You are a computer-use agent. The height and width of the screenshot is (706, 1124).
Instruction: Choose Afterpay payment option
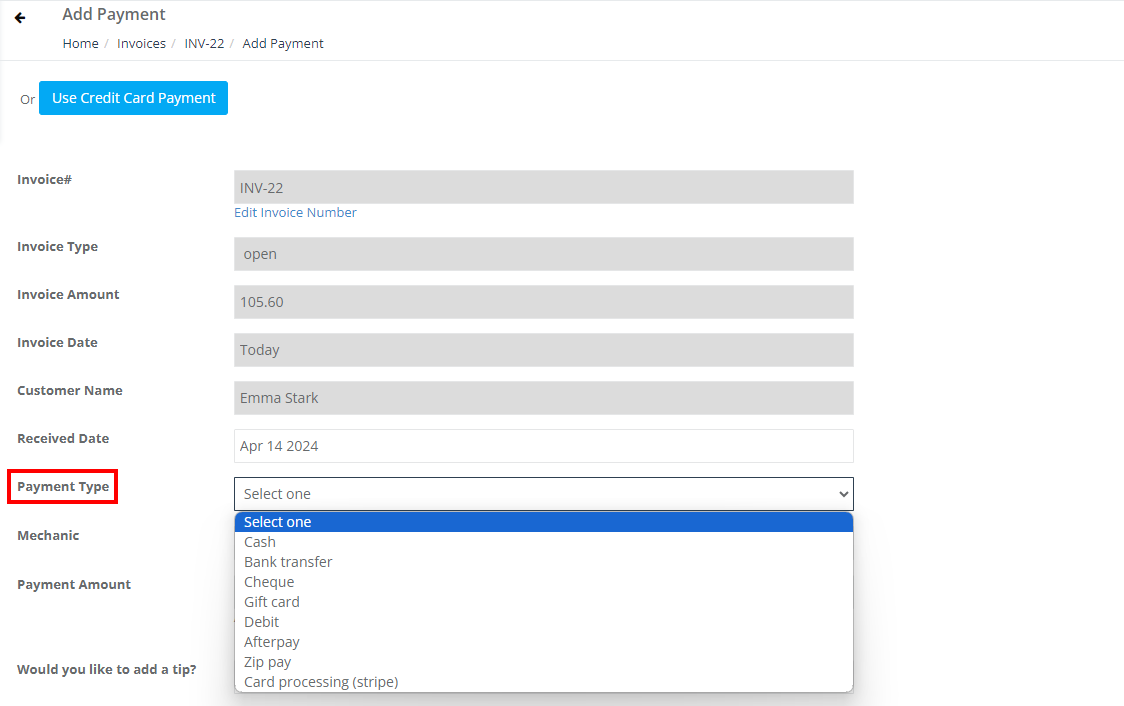point(543,642)
